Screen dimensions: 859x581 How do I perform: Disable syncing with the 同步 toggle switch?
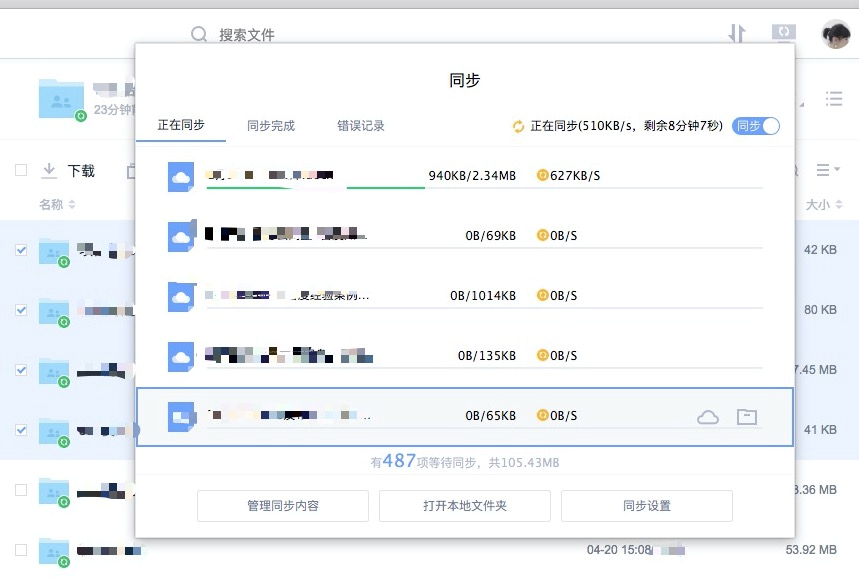[x=756, y=126]
